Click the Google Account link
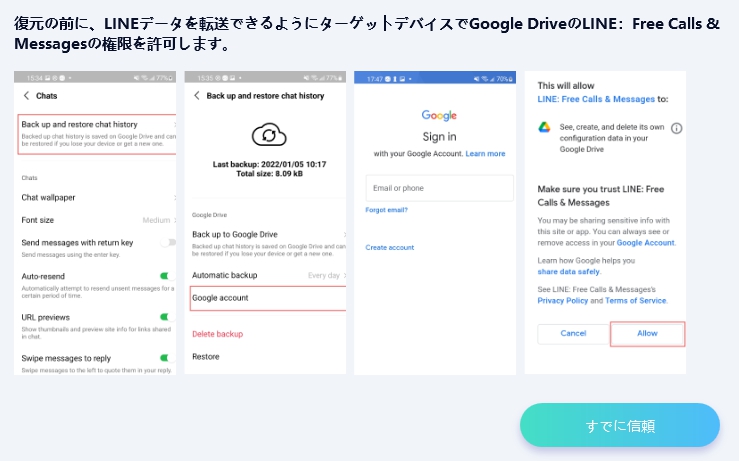Viewport: 739px width, 461px height. 646,243
